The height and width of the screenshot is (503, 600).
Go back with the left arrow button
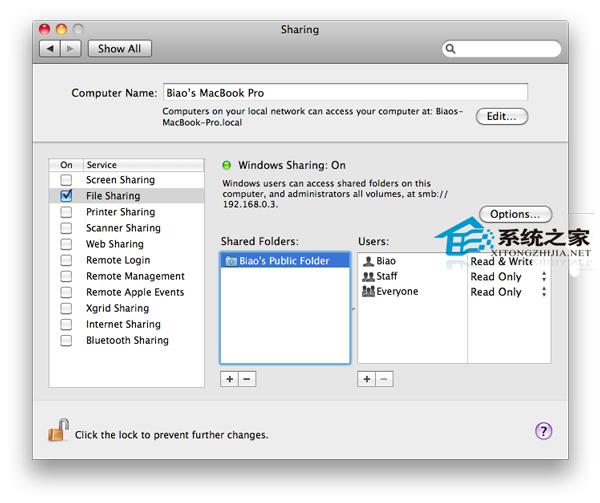tap(50, 49)
